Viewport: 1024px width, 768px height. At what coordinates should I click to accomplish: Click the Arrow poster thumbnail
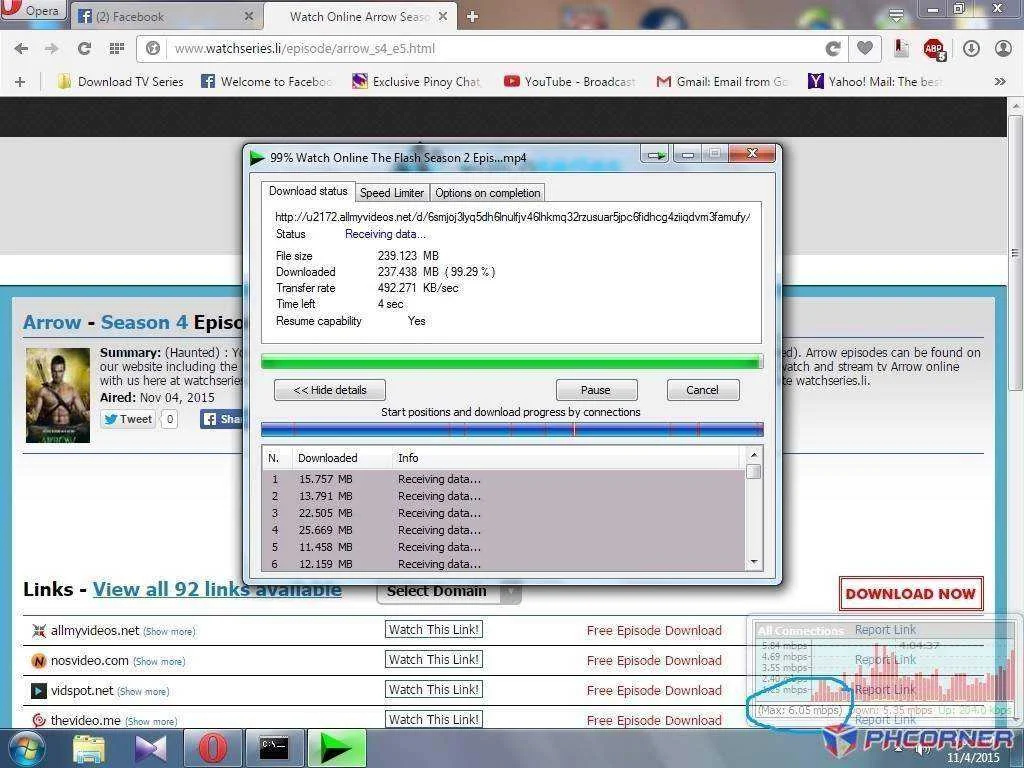(x=58, y=395)
